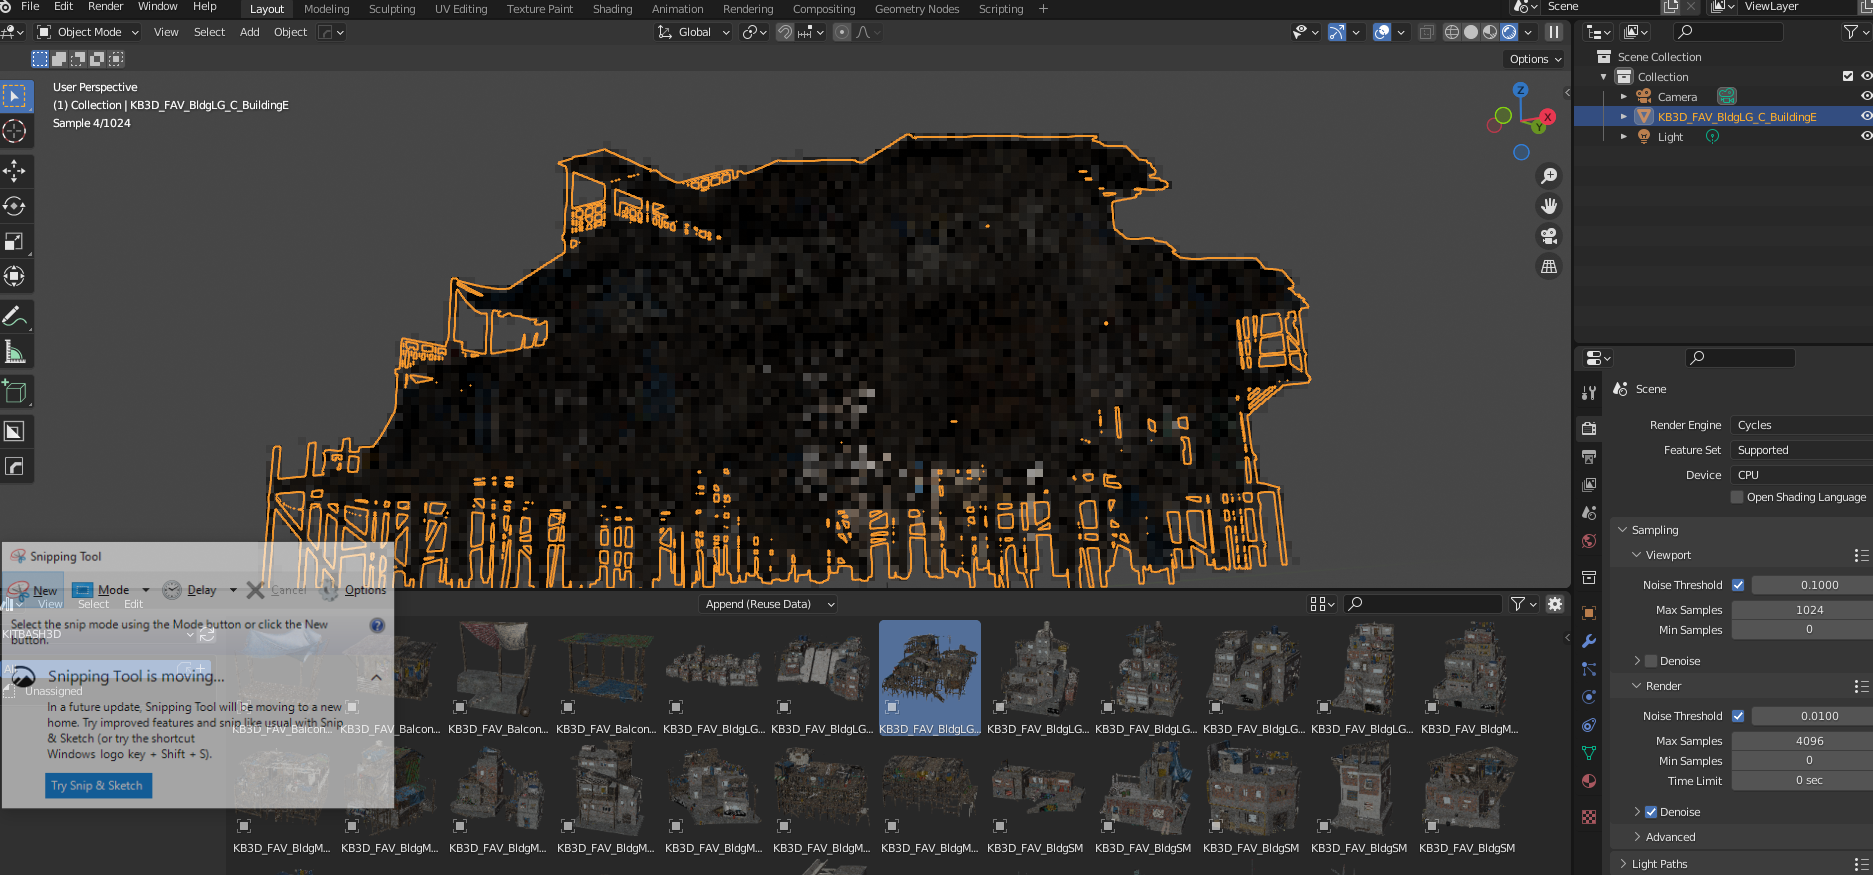Select the Scale tool
This screenshot has width=1873, height=875.
pyautogui.click(x=15, y=241)
